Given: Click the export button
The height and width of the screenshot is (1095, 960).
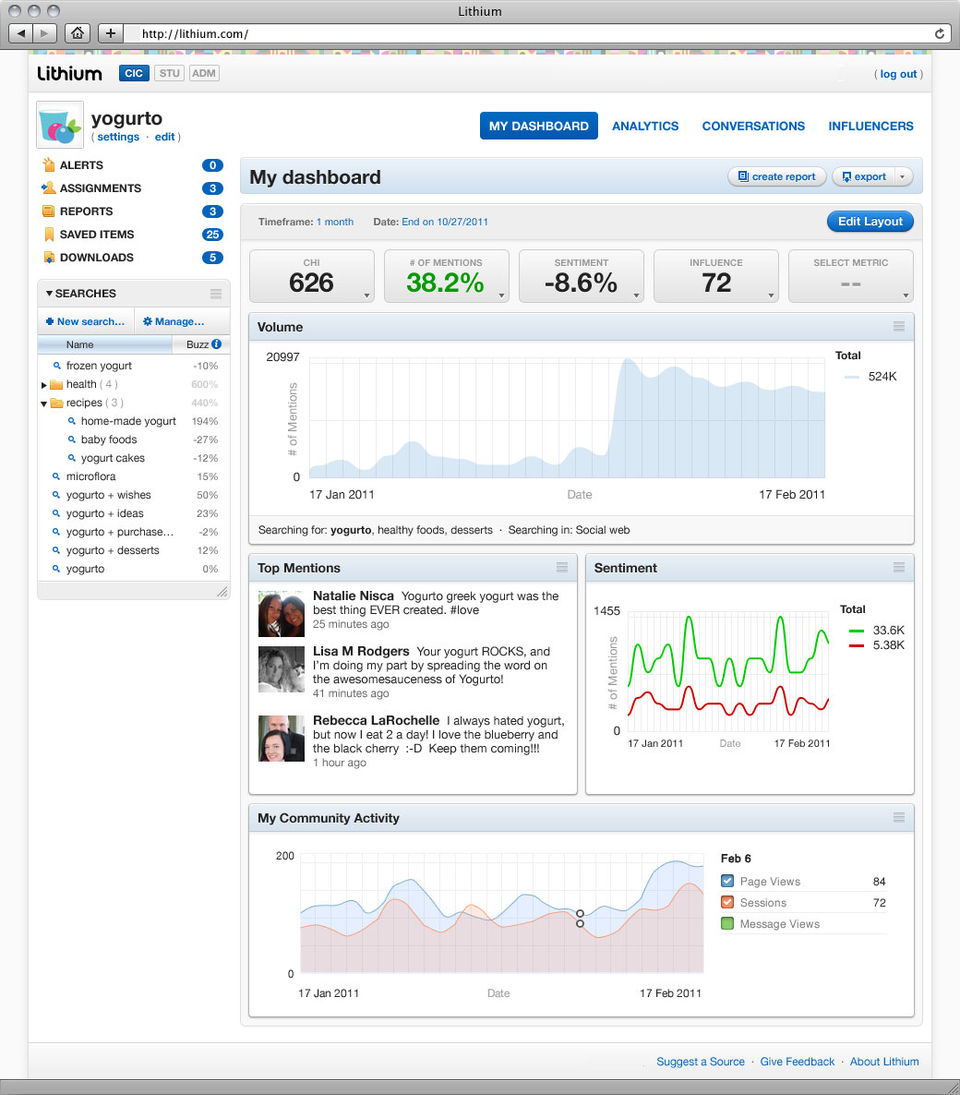Looking at the screenshot, I should tap(864, 177).
